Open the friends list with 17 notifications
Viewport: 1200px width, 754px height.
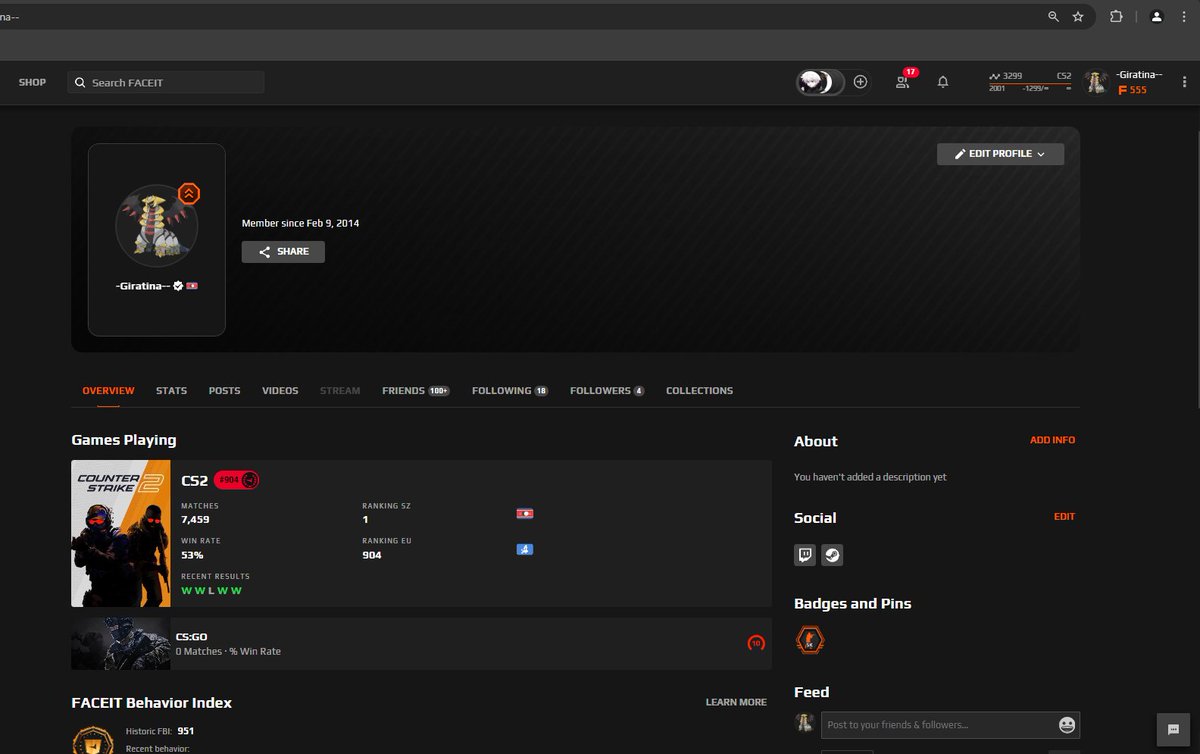pos(903,82)
